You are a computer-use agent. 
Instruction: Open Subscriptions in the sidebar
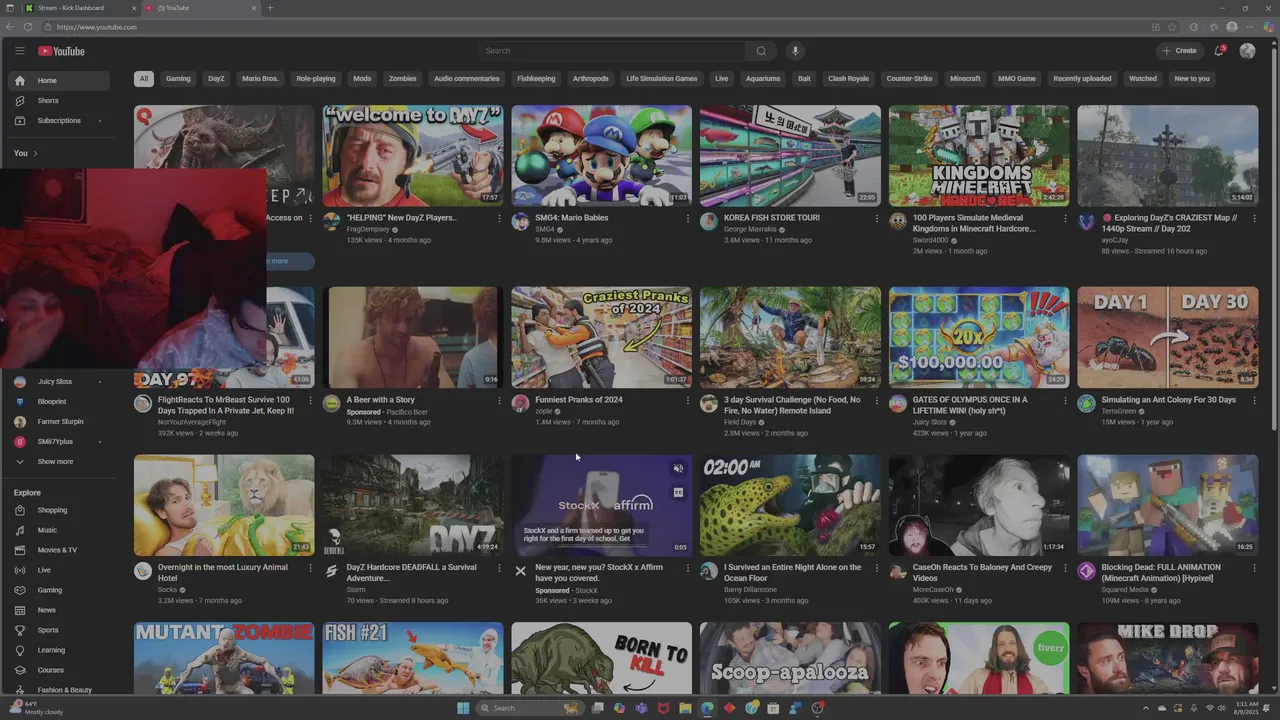coord(60,120)
